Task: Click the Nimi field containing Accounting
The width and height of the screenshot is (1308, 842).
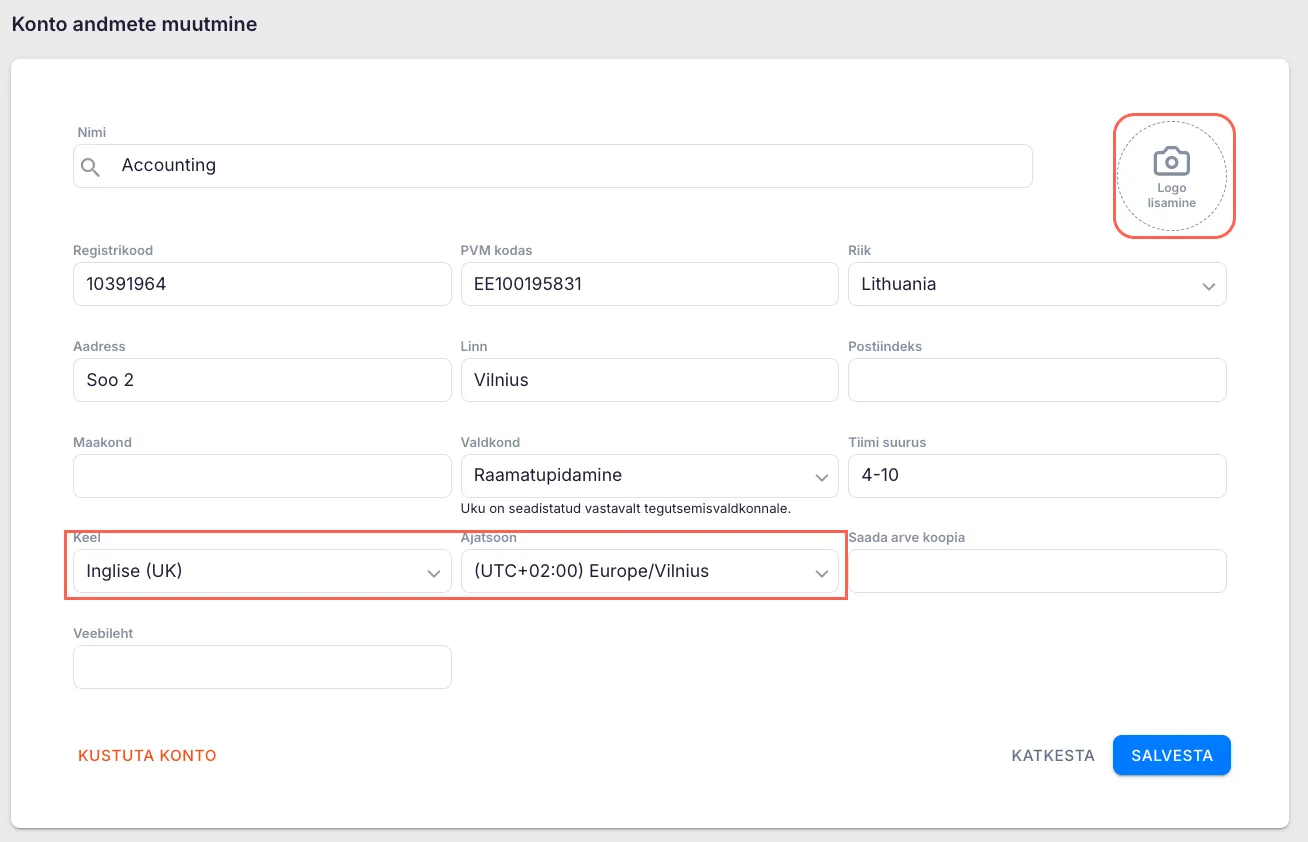Action: point(570,166)
